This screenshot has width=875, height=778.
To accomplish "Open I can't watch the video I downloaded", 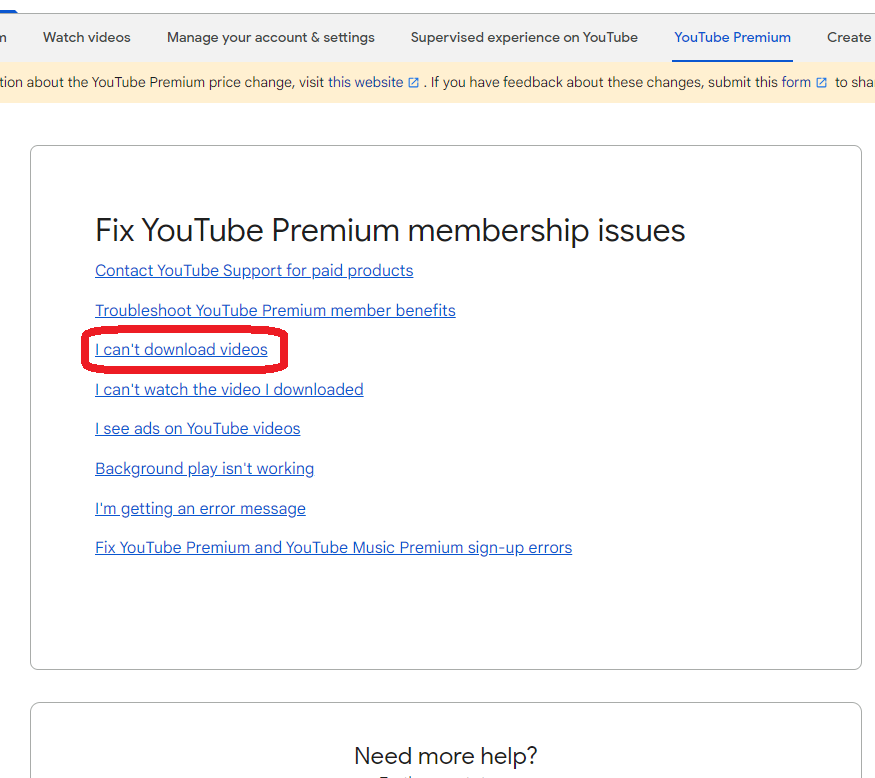I will tap(229, 390).
